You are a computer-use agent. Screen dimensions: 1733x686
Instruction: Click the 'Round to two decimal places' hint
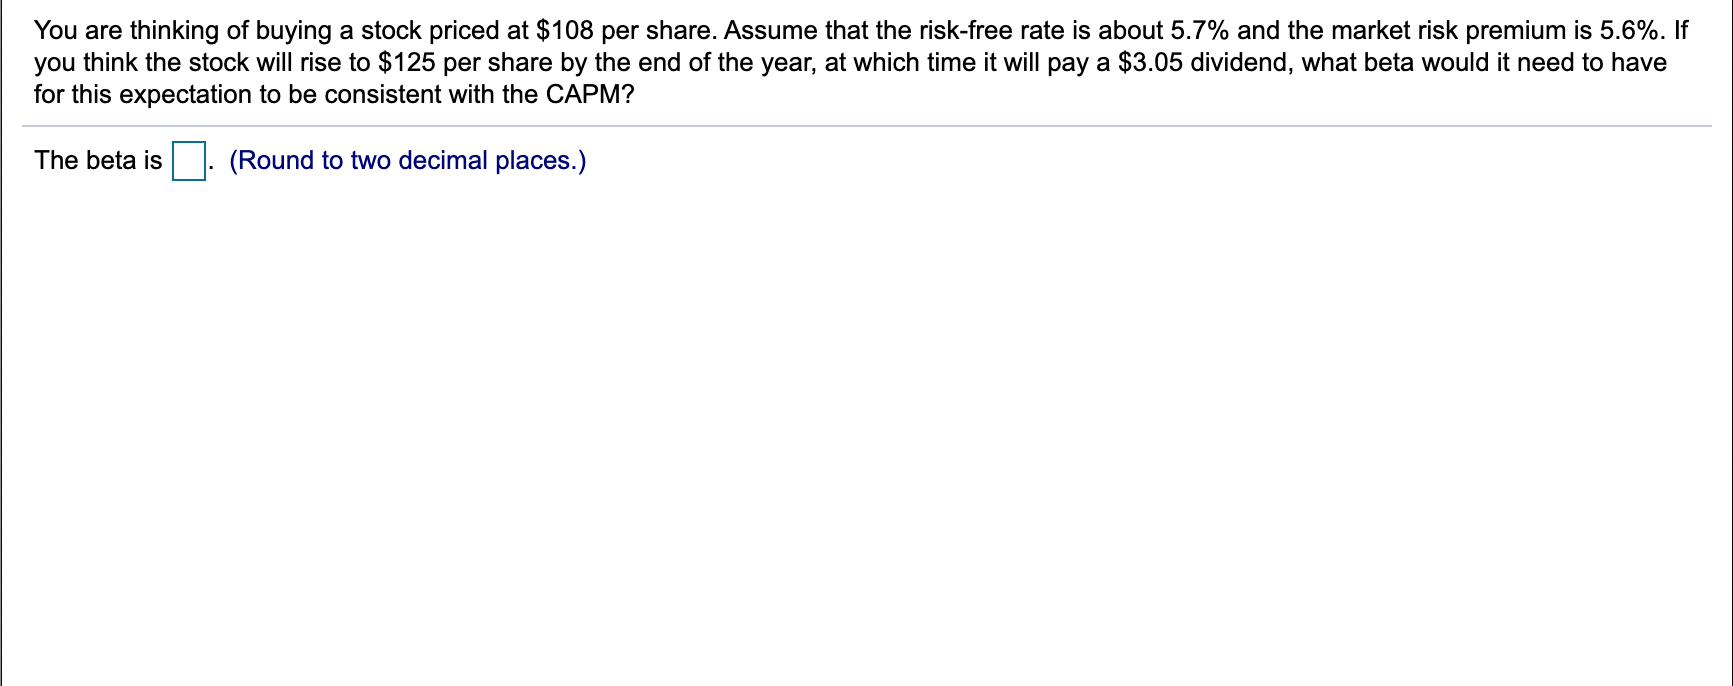coord(408,160)
